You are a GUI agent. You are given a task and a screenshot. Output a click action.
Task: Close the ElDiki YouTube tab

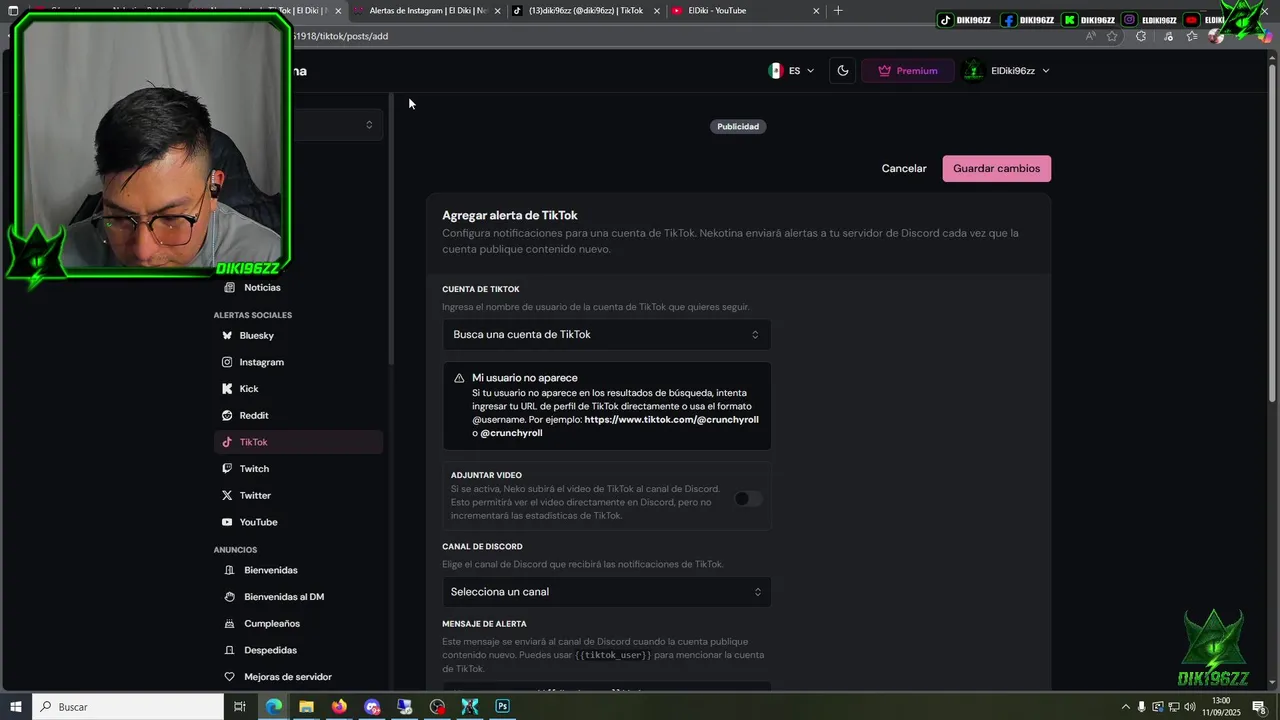pos(816,11)
